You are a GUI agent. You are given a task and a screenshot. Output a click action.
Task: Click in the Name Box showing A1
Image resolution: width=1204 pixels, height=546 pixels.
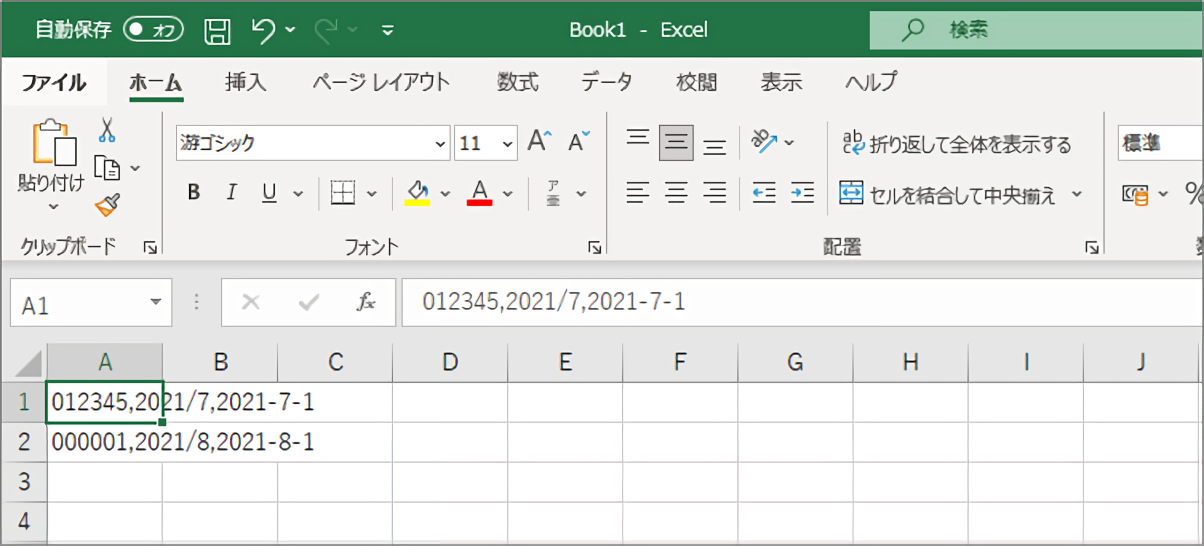coord(78,303)
